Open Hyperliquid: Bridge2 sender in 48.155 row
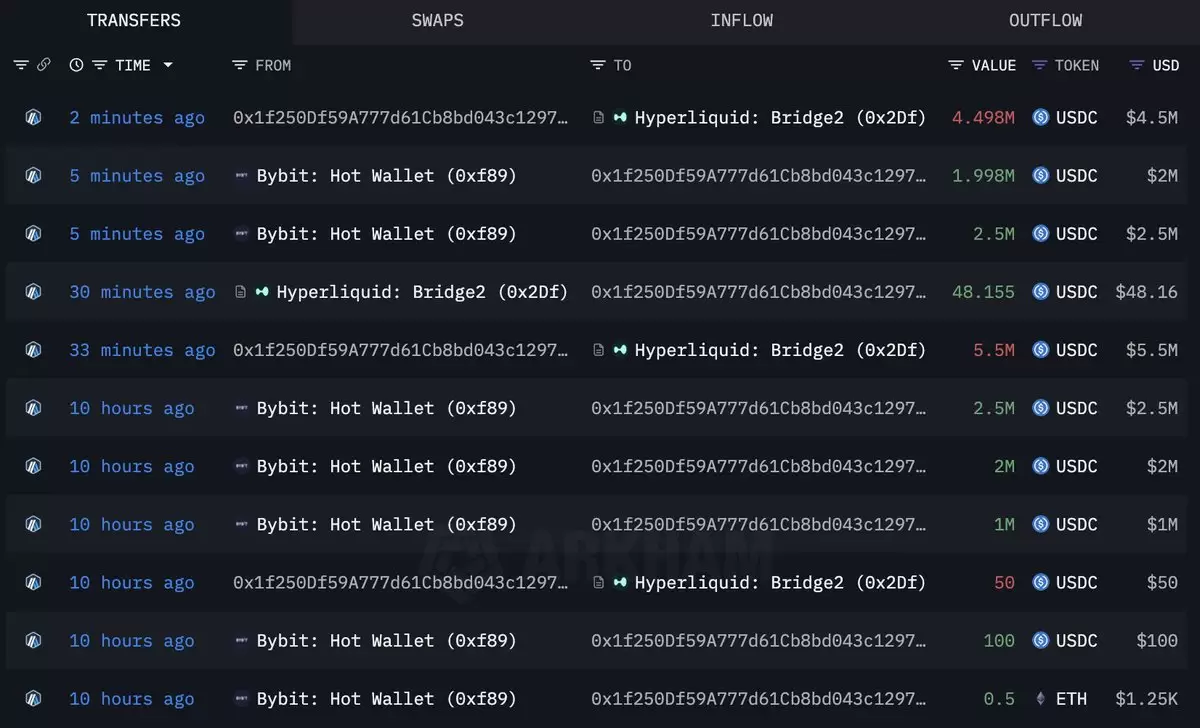 [x=422, y=292]
